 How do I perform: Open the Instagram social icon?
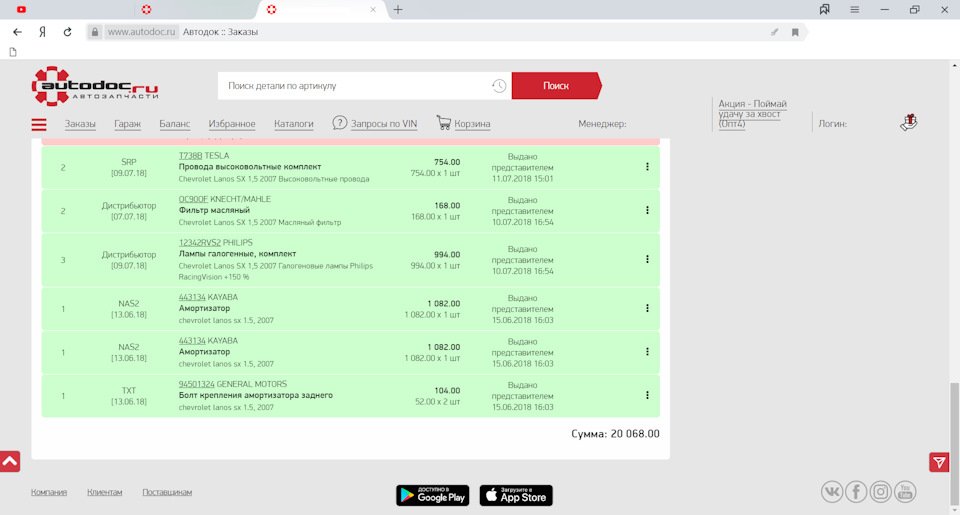[880, 492]
